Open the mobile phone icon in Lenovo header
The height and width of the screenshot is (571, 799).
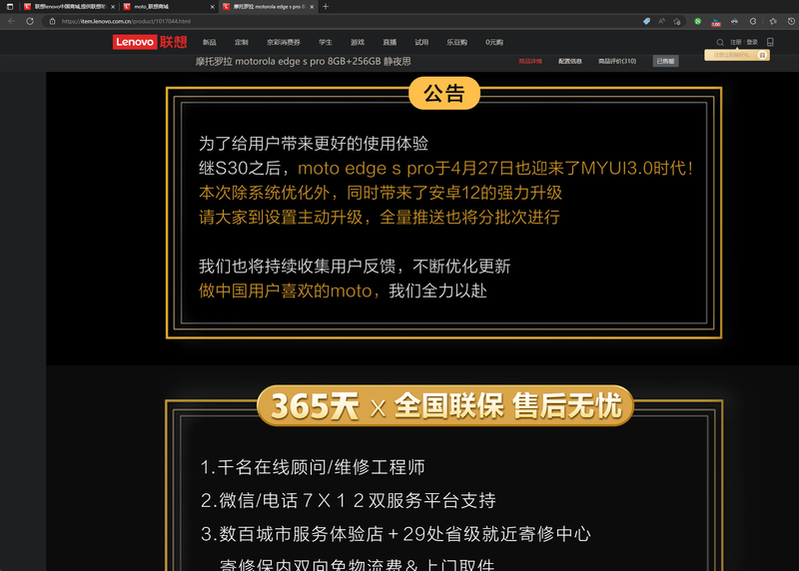[x=770, y=42]
